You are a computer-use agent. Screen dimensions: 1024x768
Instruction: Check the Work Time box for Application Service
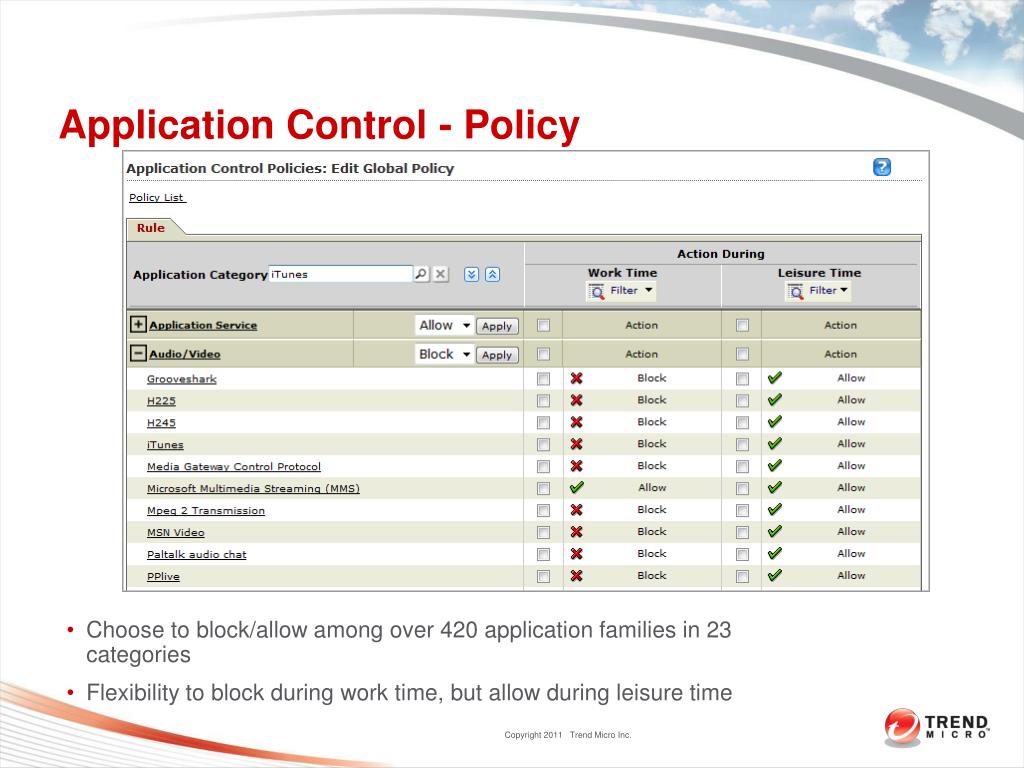(x=543, y=325)
